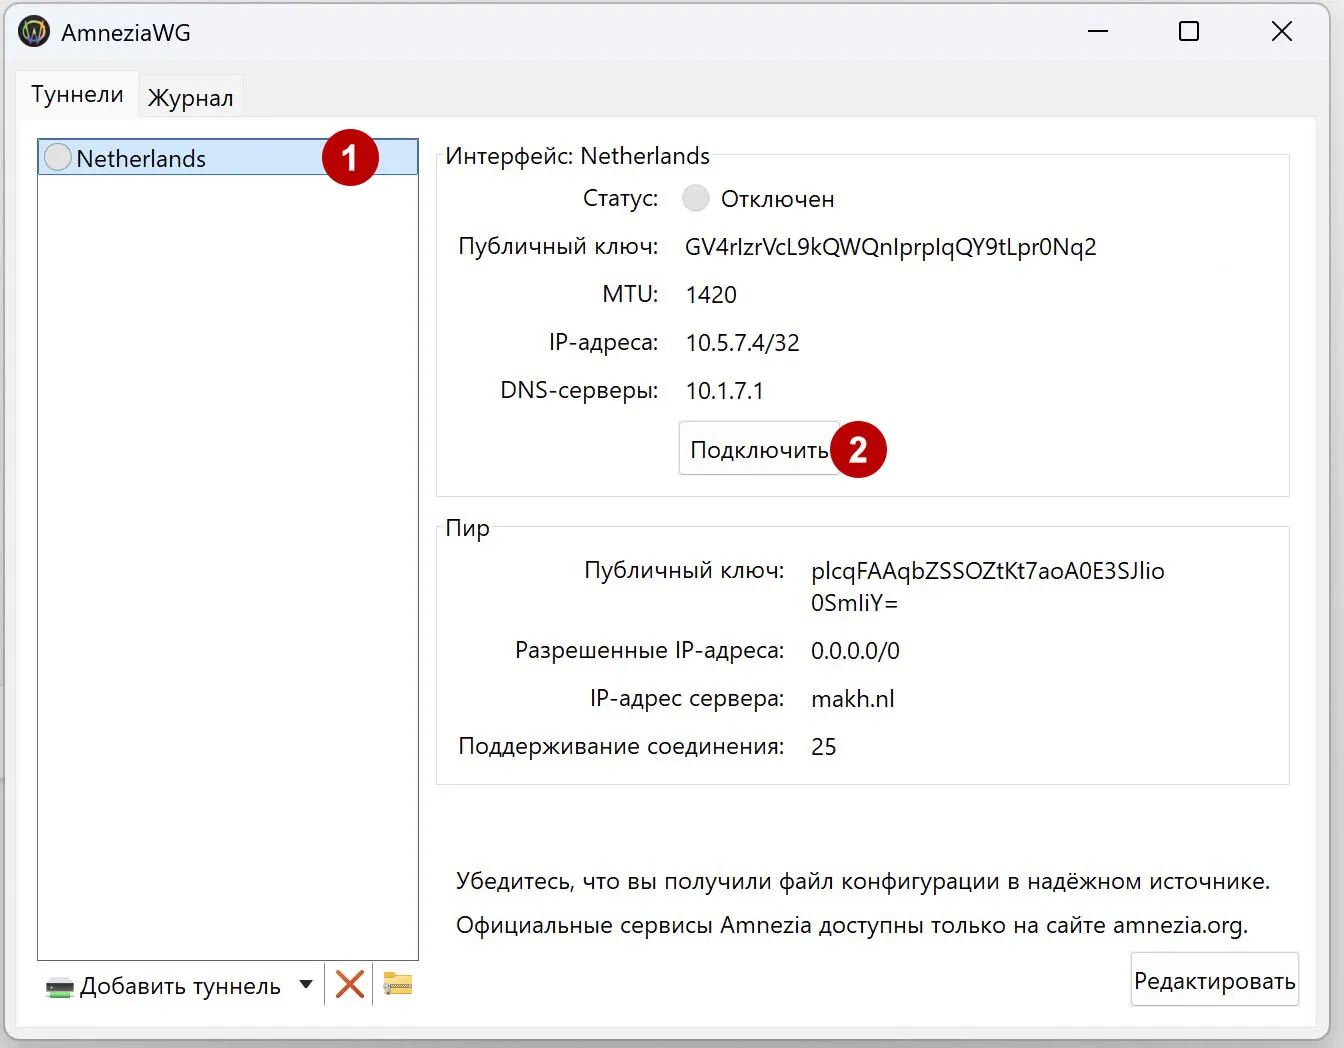Click the makh.nl server address
The height and width of the screenshot is (1048, 1344).
coord(852,698)
